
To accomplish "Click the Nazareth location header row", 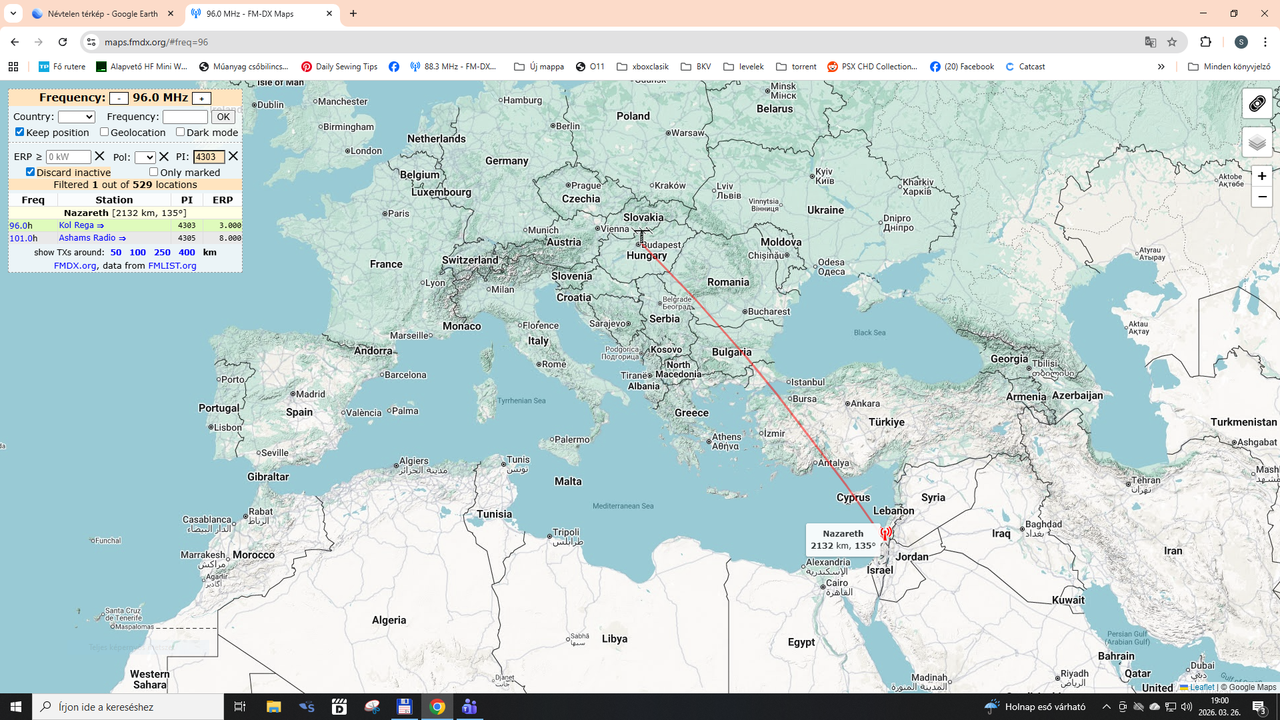I will click(125, 213).
